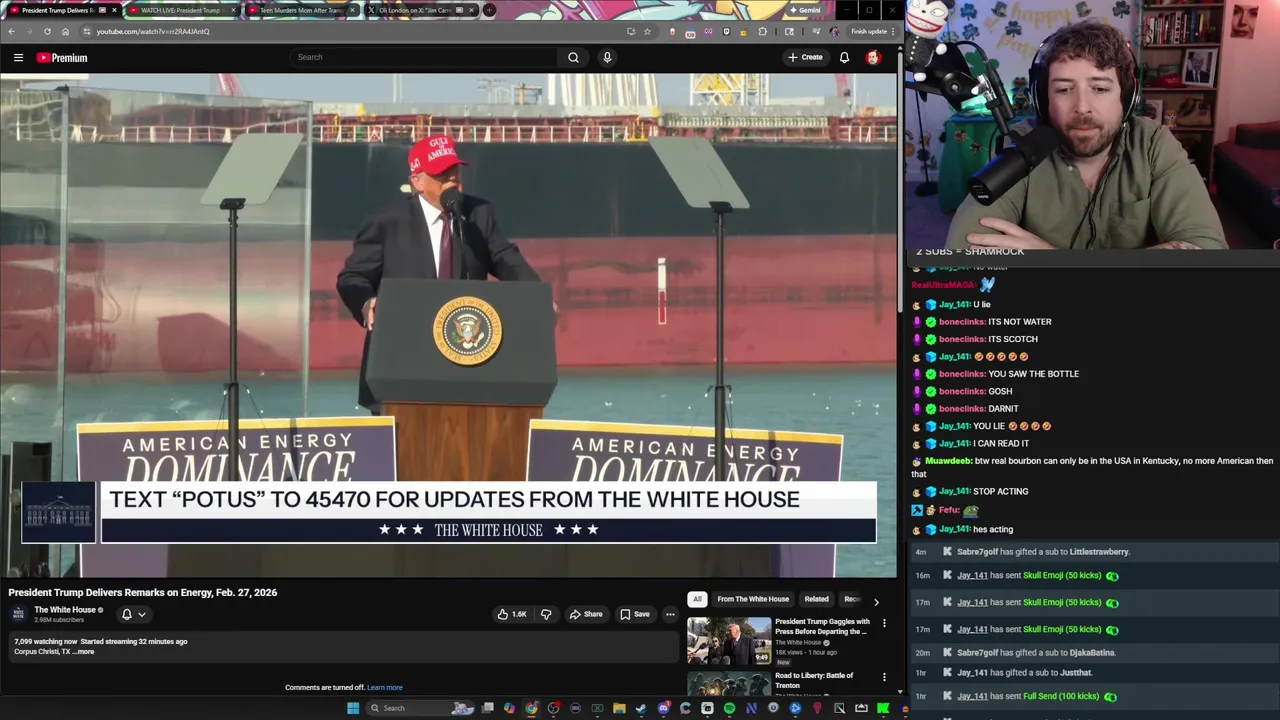The image size is (1280, 720).
Task: Click username 'Muawdeeb' in chat
Action: click(949, 461)
